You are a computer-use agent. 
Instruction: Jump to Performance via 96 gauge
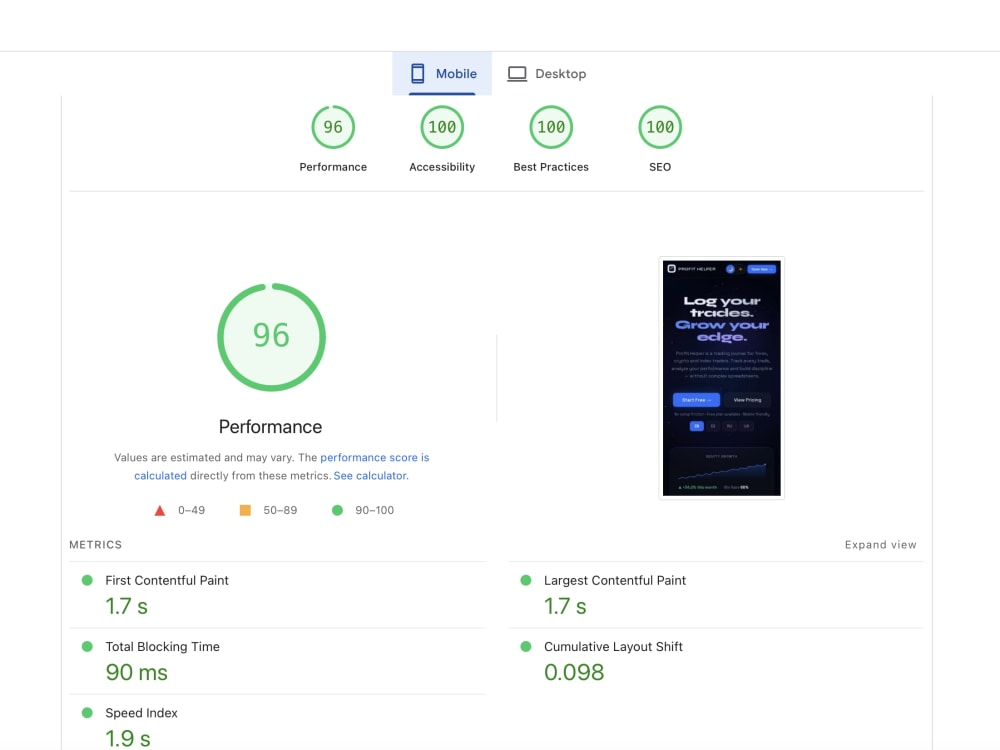[333, 127]
